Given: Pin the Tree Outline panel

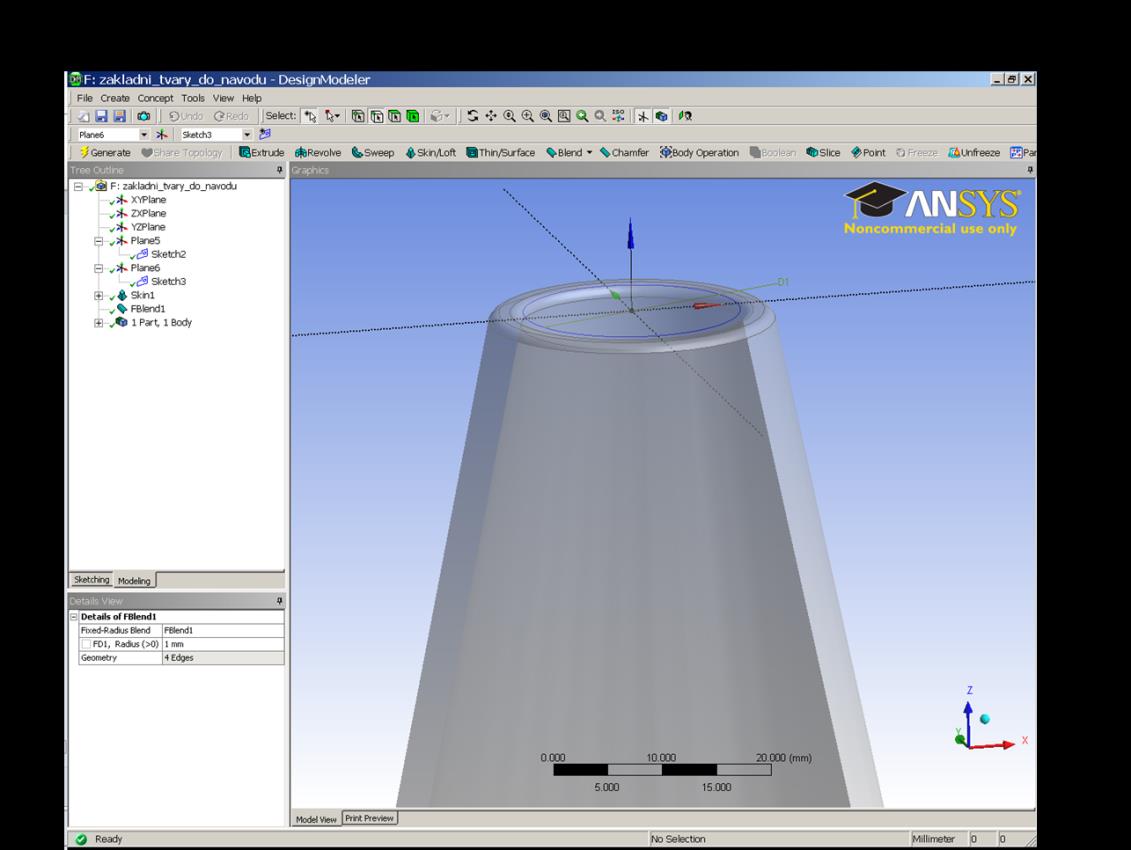Looking at the screenshot, I should [279, 170].
